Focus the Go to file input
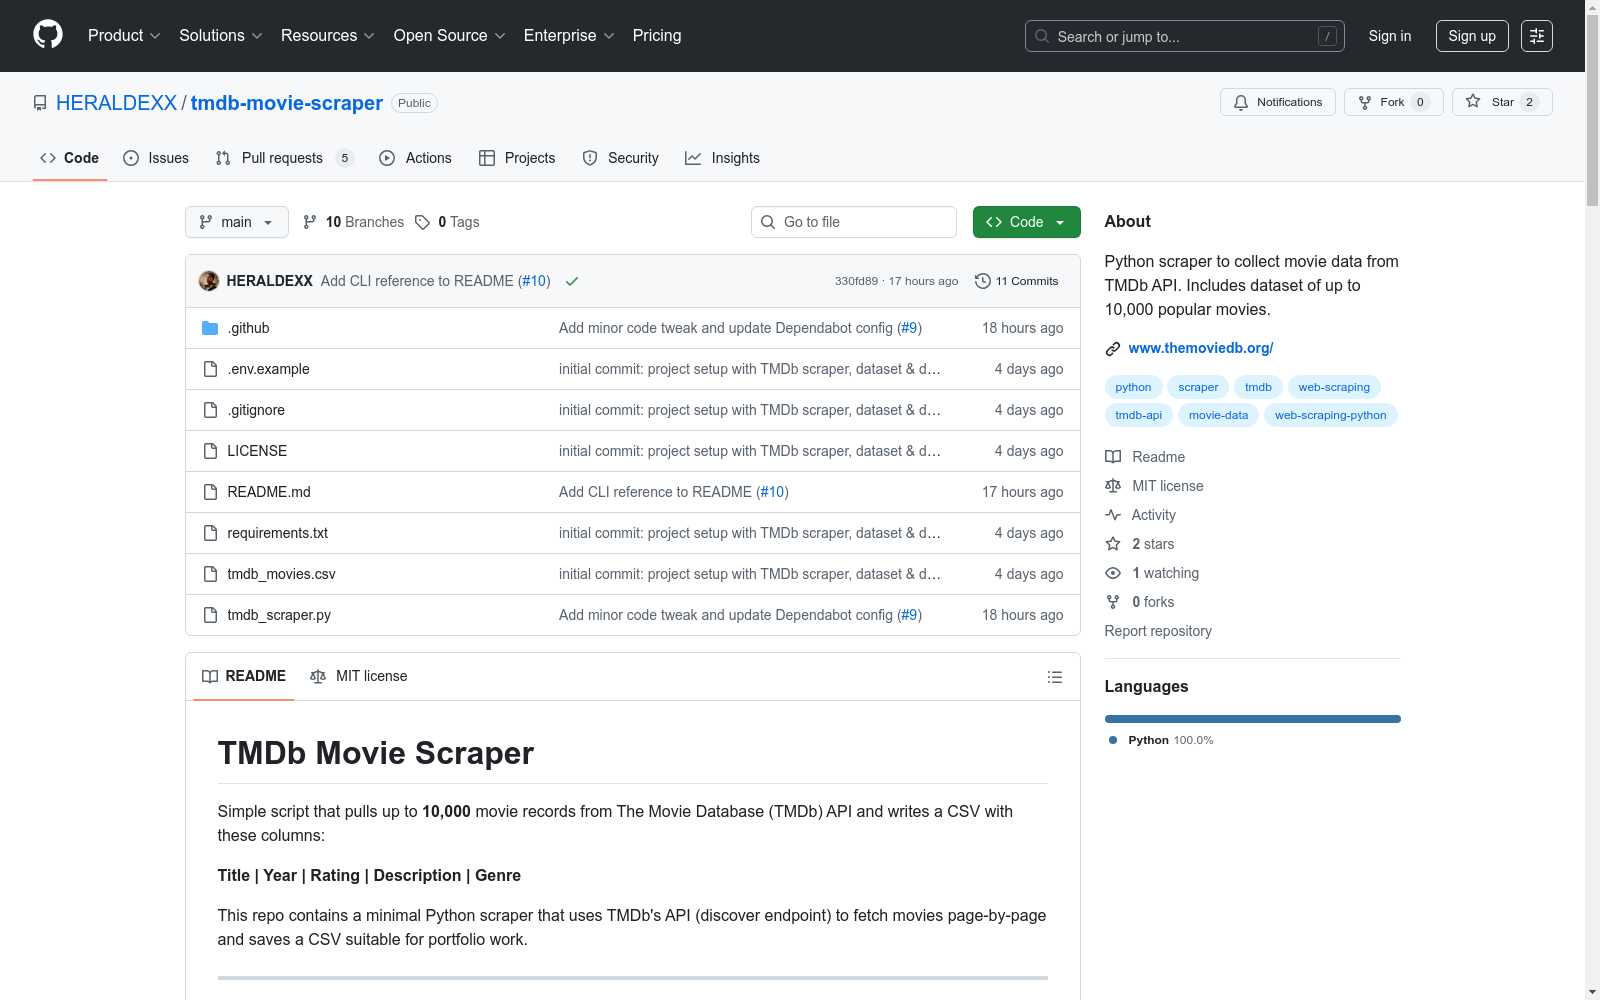The width and height of the screenshot is (1600, 1000). 854,222
